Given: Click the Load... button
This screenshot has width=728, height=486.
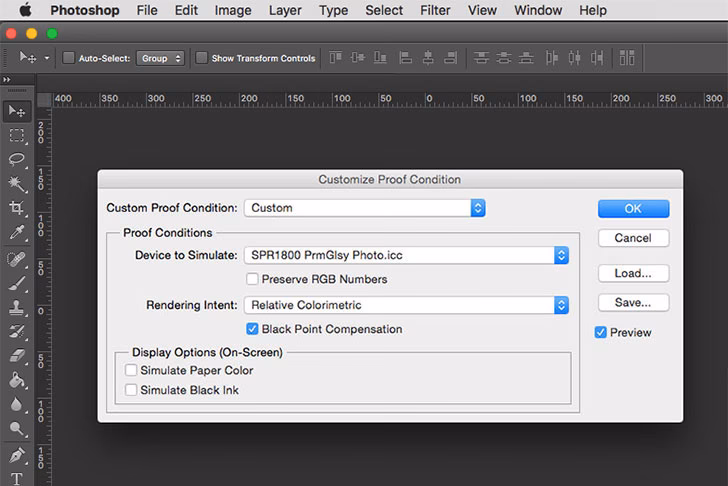Looking at the screenshot, I should pos(633,273).
